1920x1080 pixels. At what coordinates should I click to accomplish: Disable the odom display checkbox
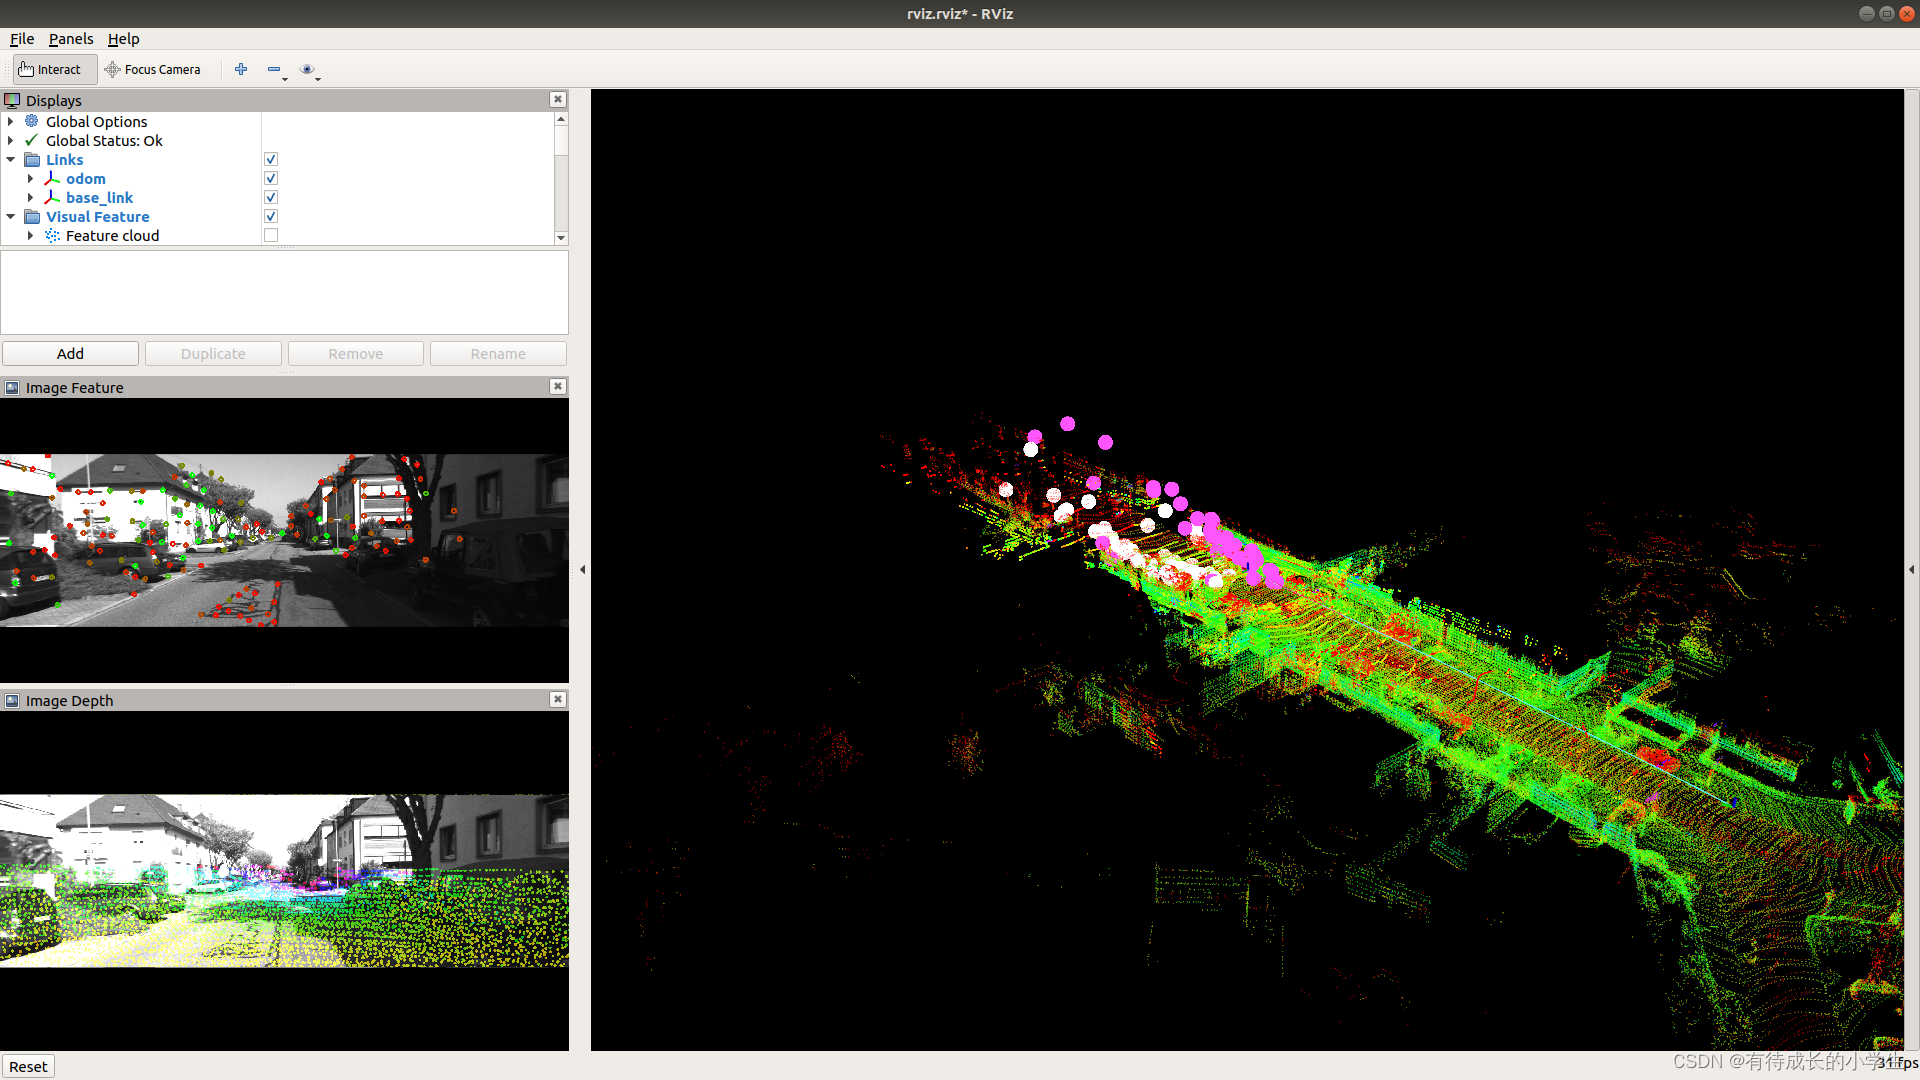click(271, 178)
